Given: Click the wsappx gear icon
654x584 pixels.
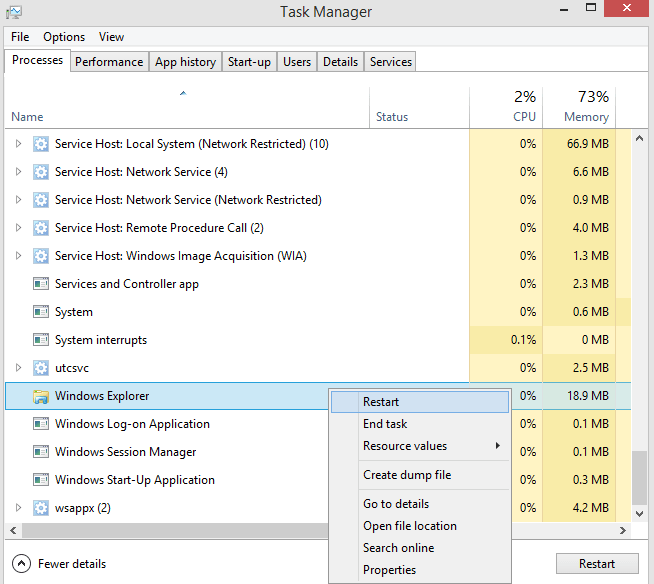Looking at the screenshot, I should click(41, 508).
